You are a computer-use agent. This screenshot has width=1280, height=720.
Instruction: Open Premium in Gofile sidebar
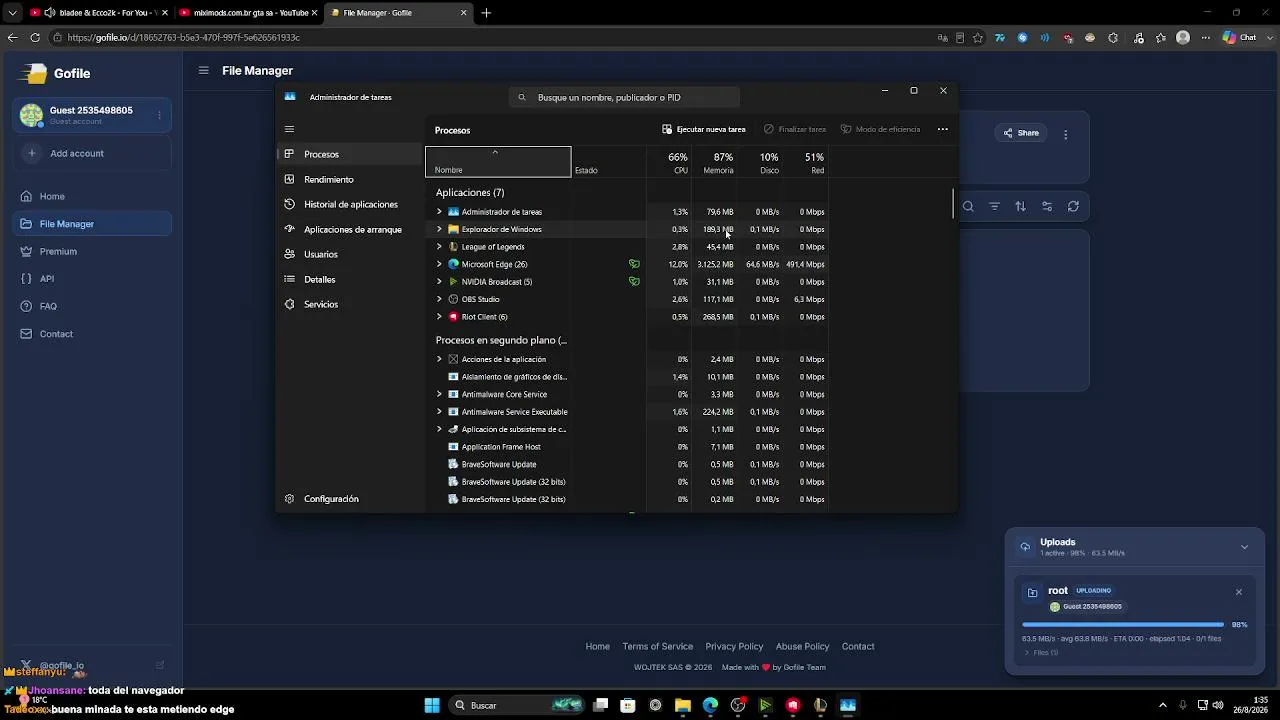93,252
